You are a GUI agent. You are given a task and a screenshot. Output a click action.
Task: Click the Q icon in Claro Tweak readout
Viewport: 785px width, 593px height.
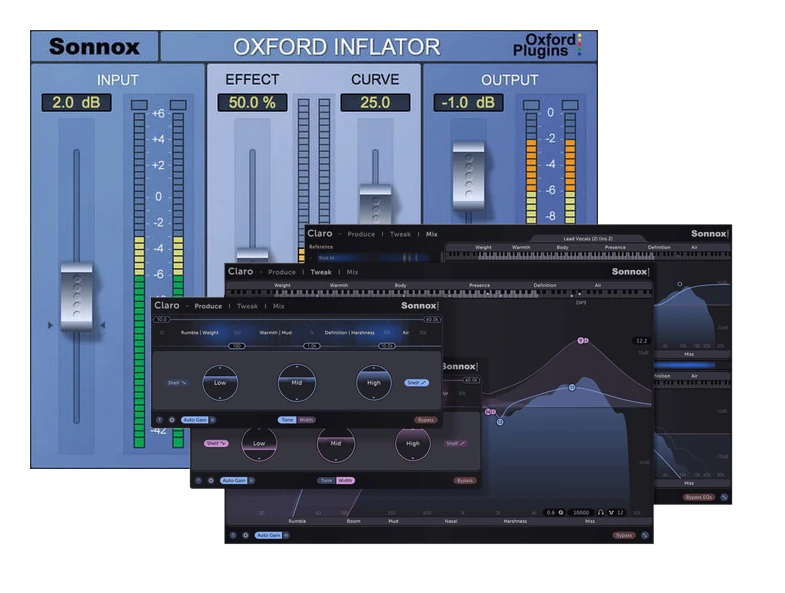tap(561, 512)
